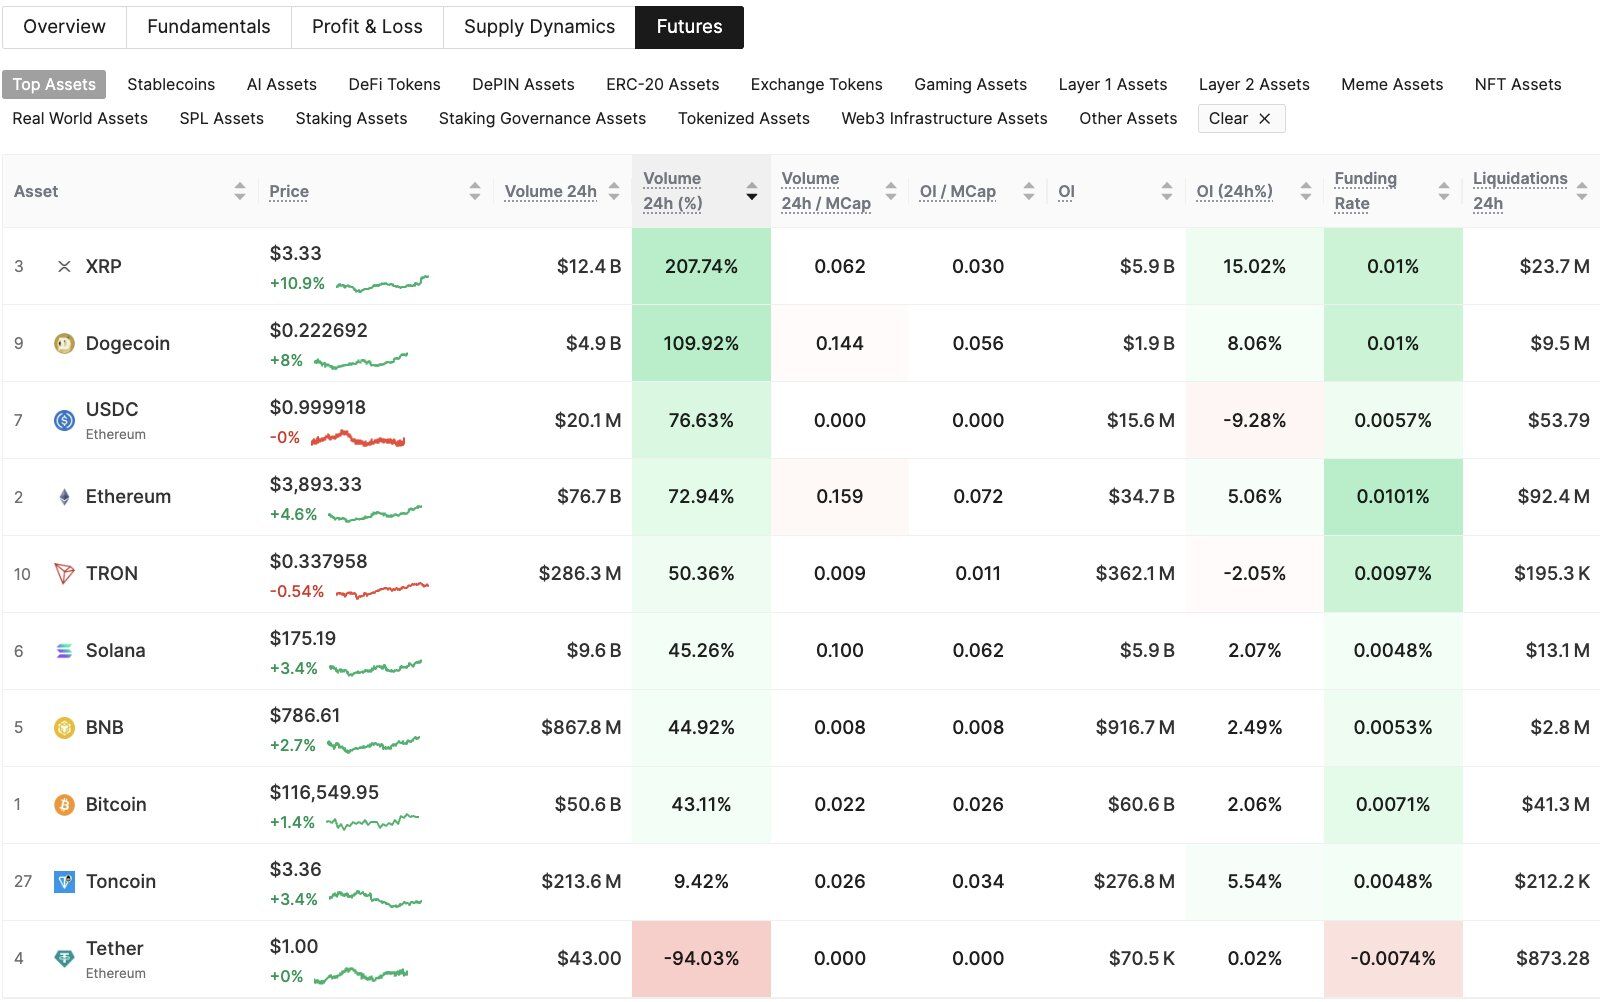Click the Clear filter button

point(1240,118)
